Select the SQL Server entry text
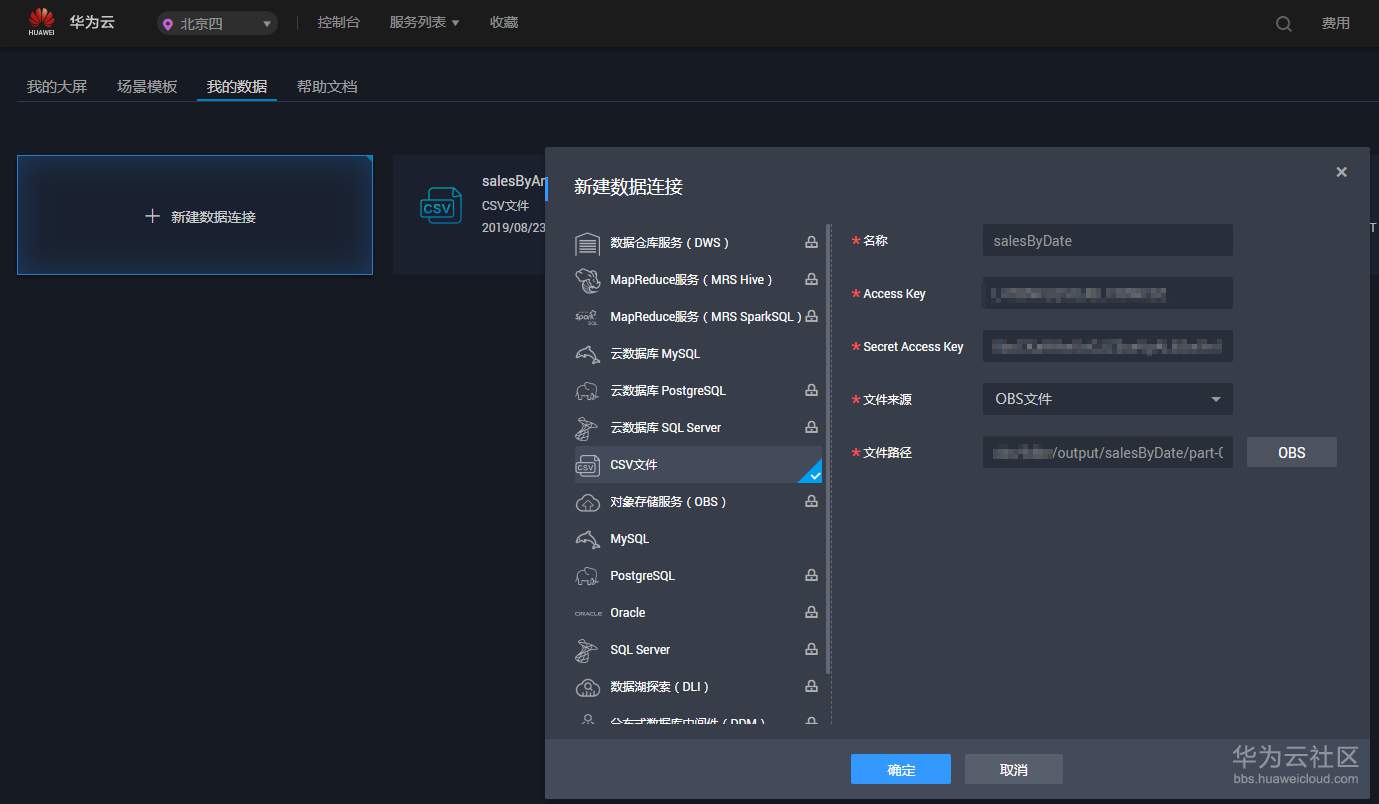This screenshot has width=1379, height=804. tap(640, 650)
